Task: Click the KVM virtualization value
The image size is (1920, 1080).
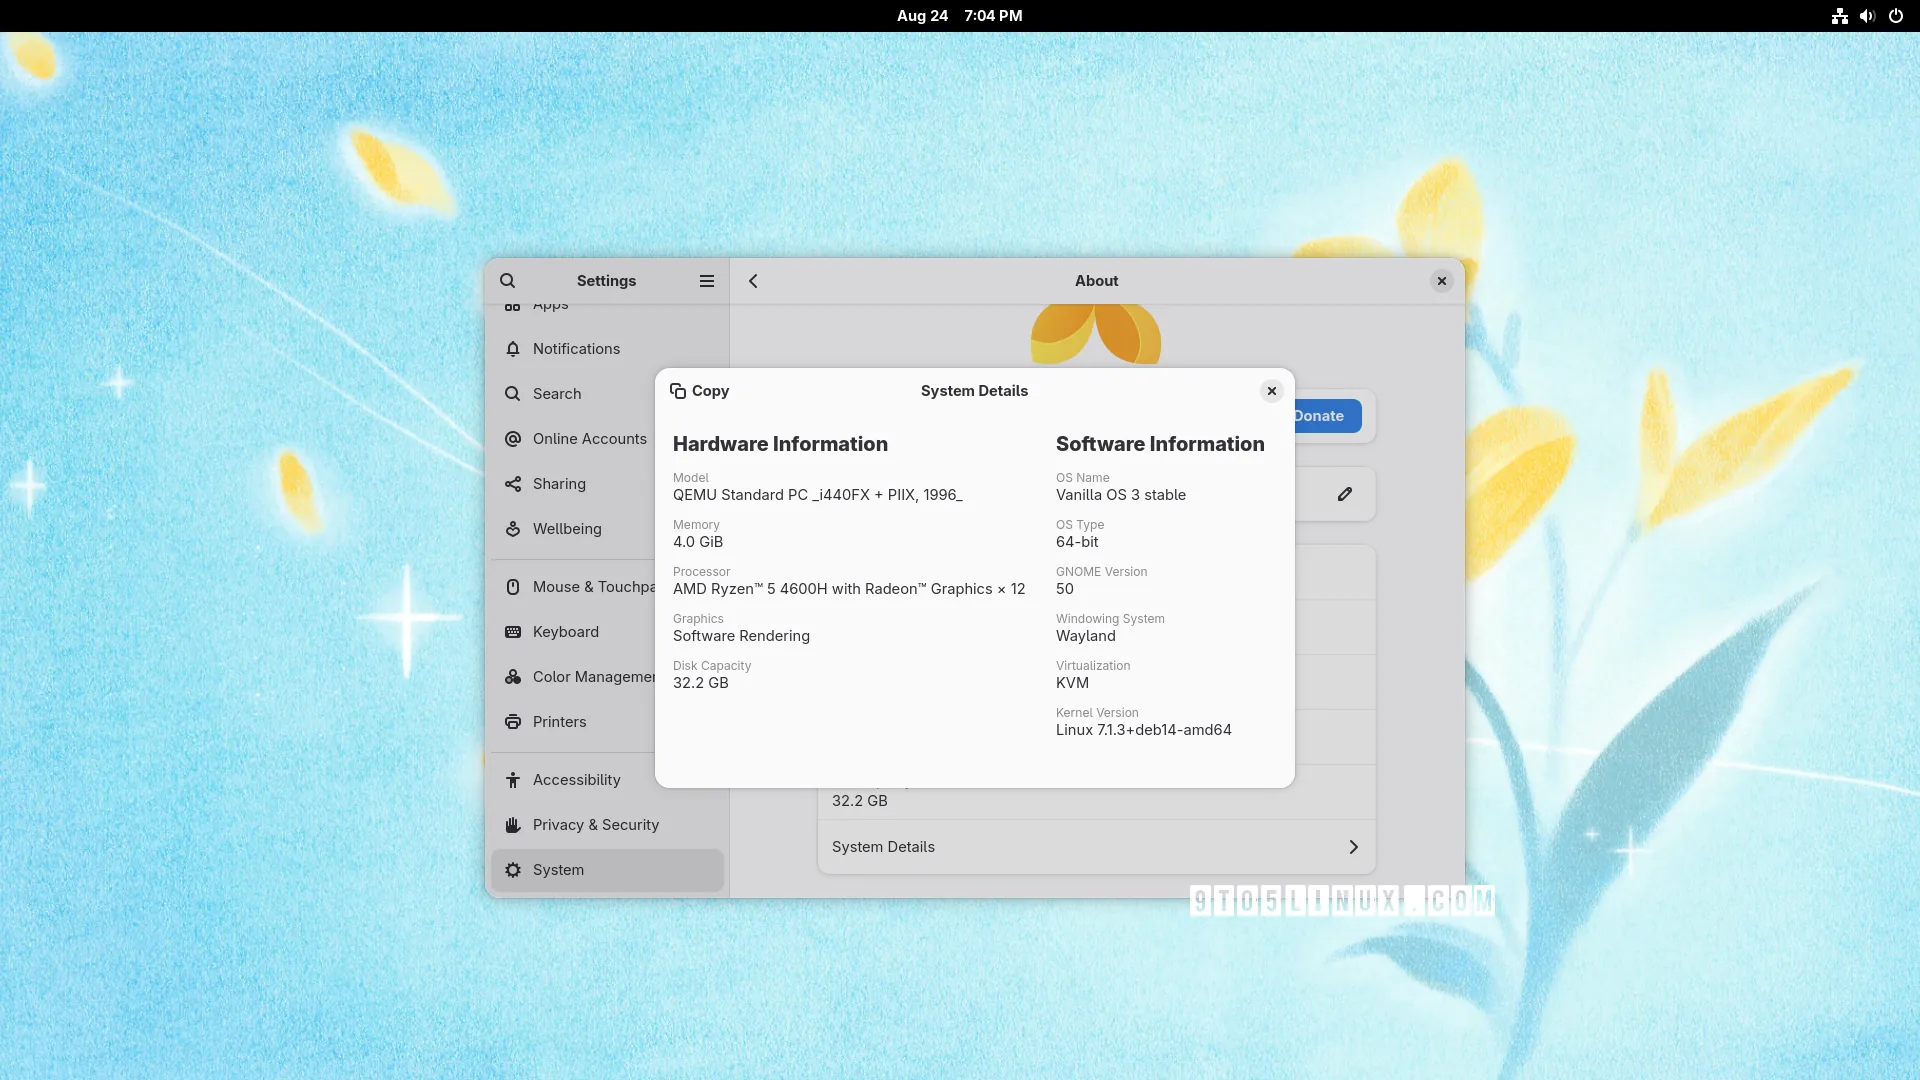Action: [1072, 683]
